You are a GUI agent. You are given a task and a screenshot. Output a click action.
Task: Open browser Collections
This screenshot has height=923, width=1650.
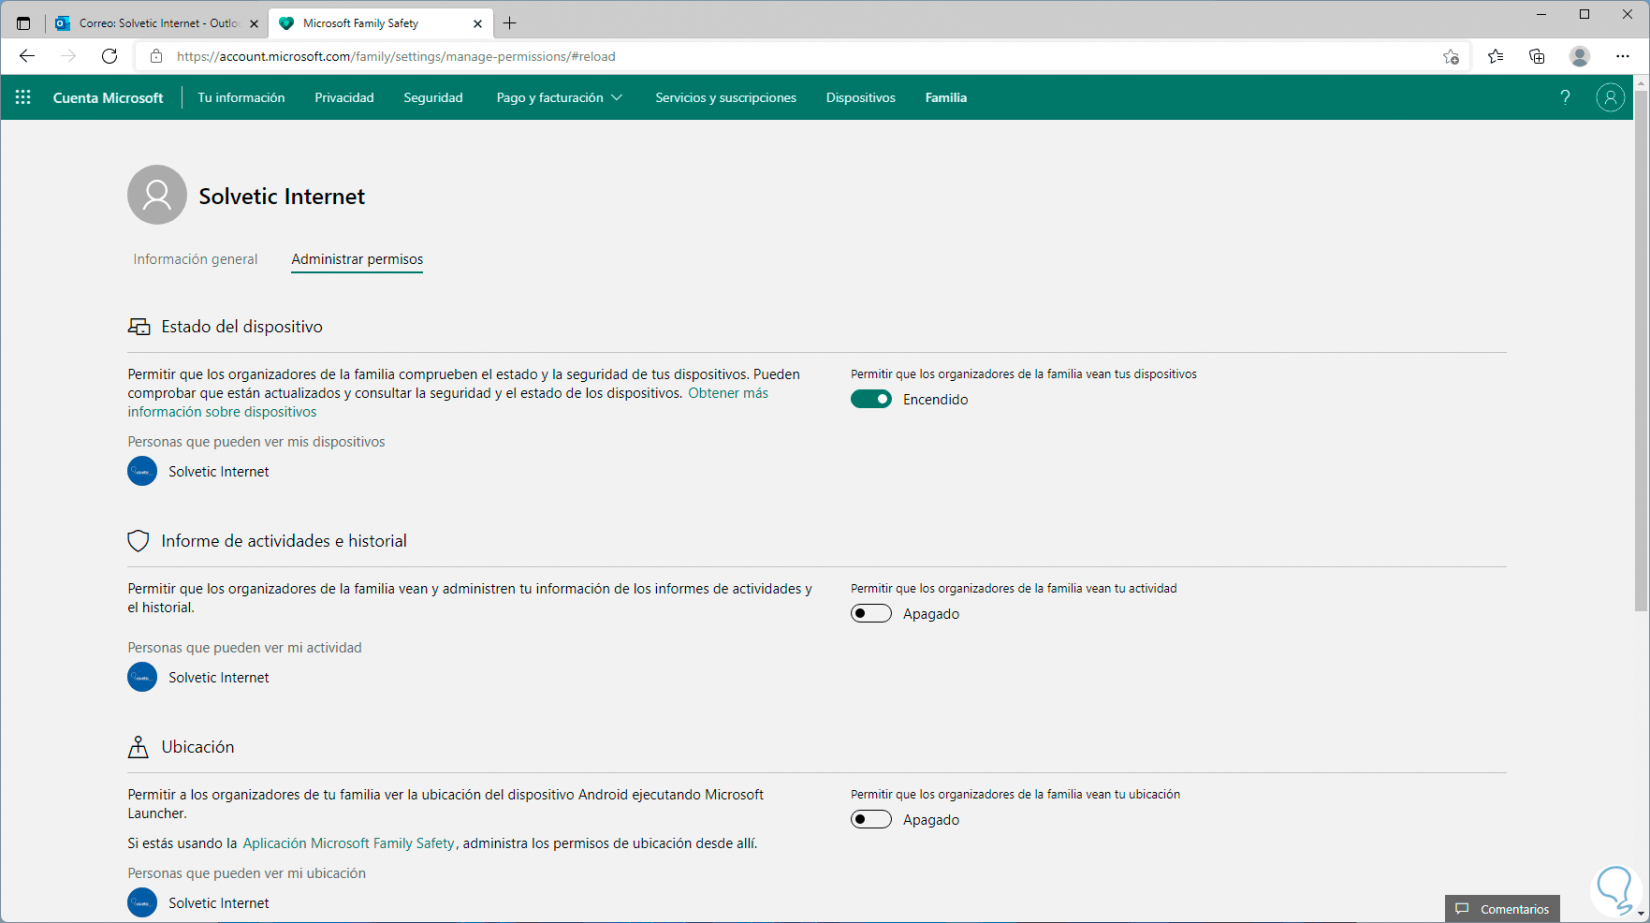click(x=1537, y=56)
